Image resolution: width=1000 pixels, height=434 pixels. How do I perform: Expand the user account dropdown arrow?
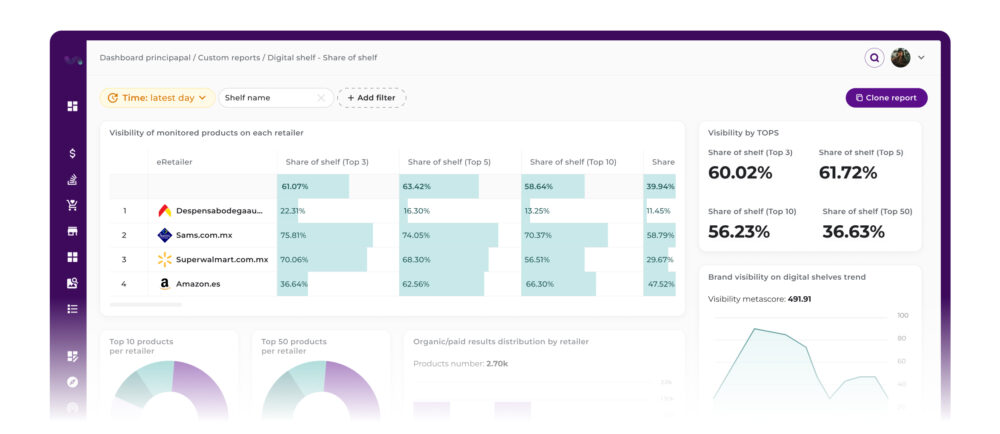[x=921, y=58]
